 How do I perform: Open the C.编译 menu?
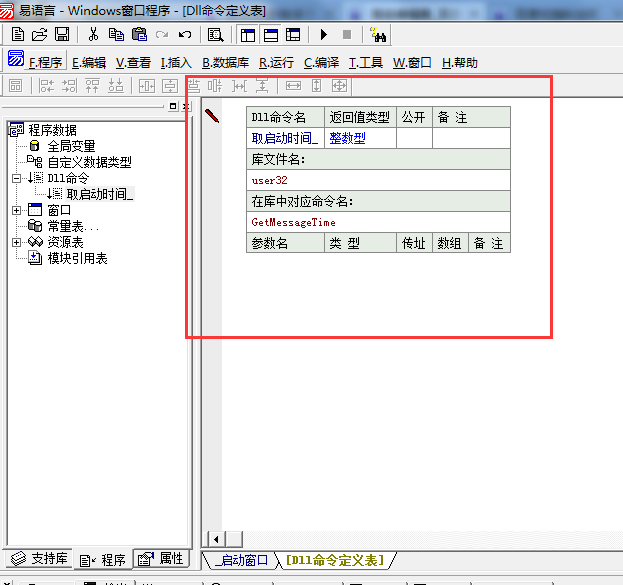(x=321, y=62)
